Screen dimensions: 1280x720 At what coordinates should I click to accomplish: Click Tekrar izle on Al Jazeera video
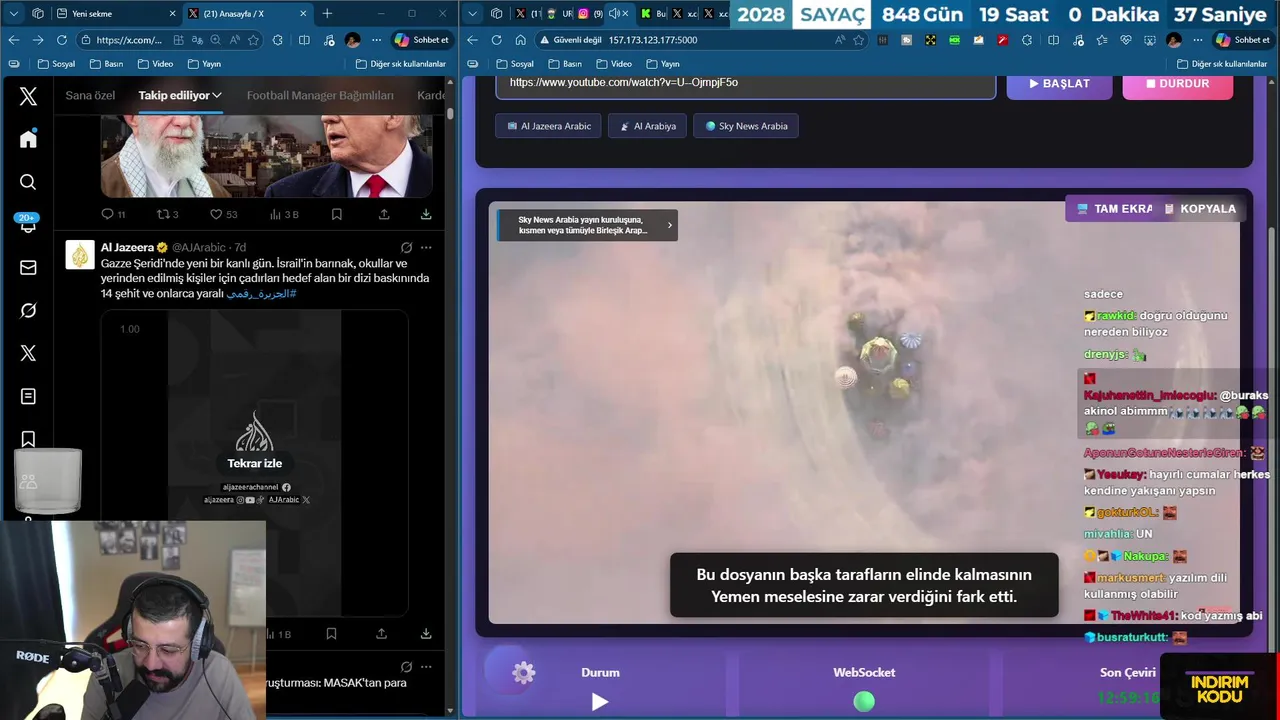(x=255, y=463)
